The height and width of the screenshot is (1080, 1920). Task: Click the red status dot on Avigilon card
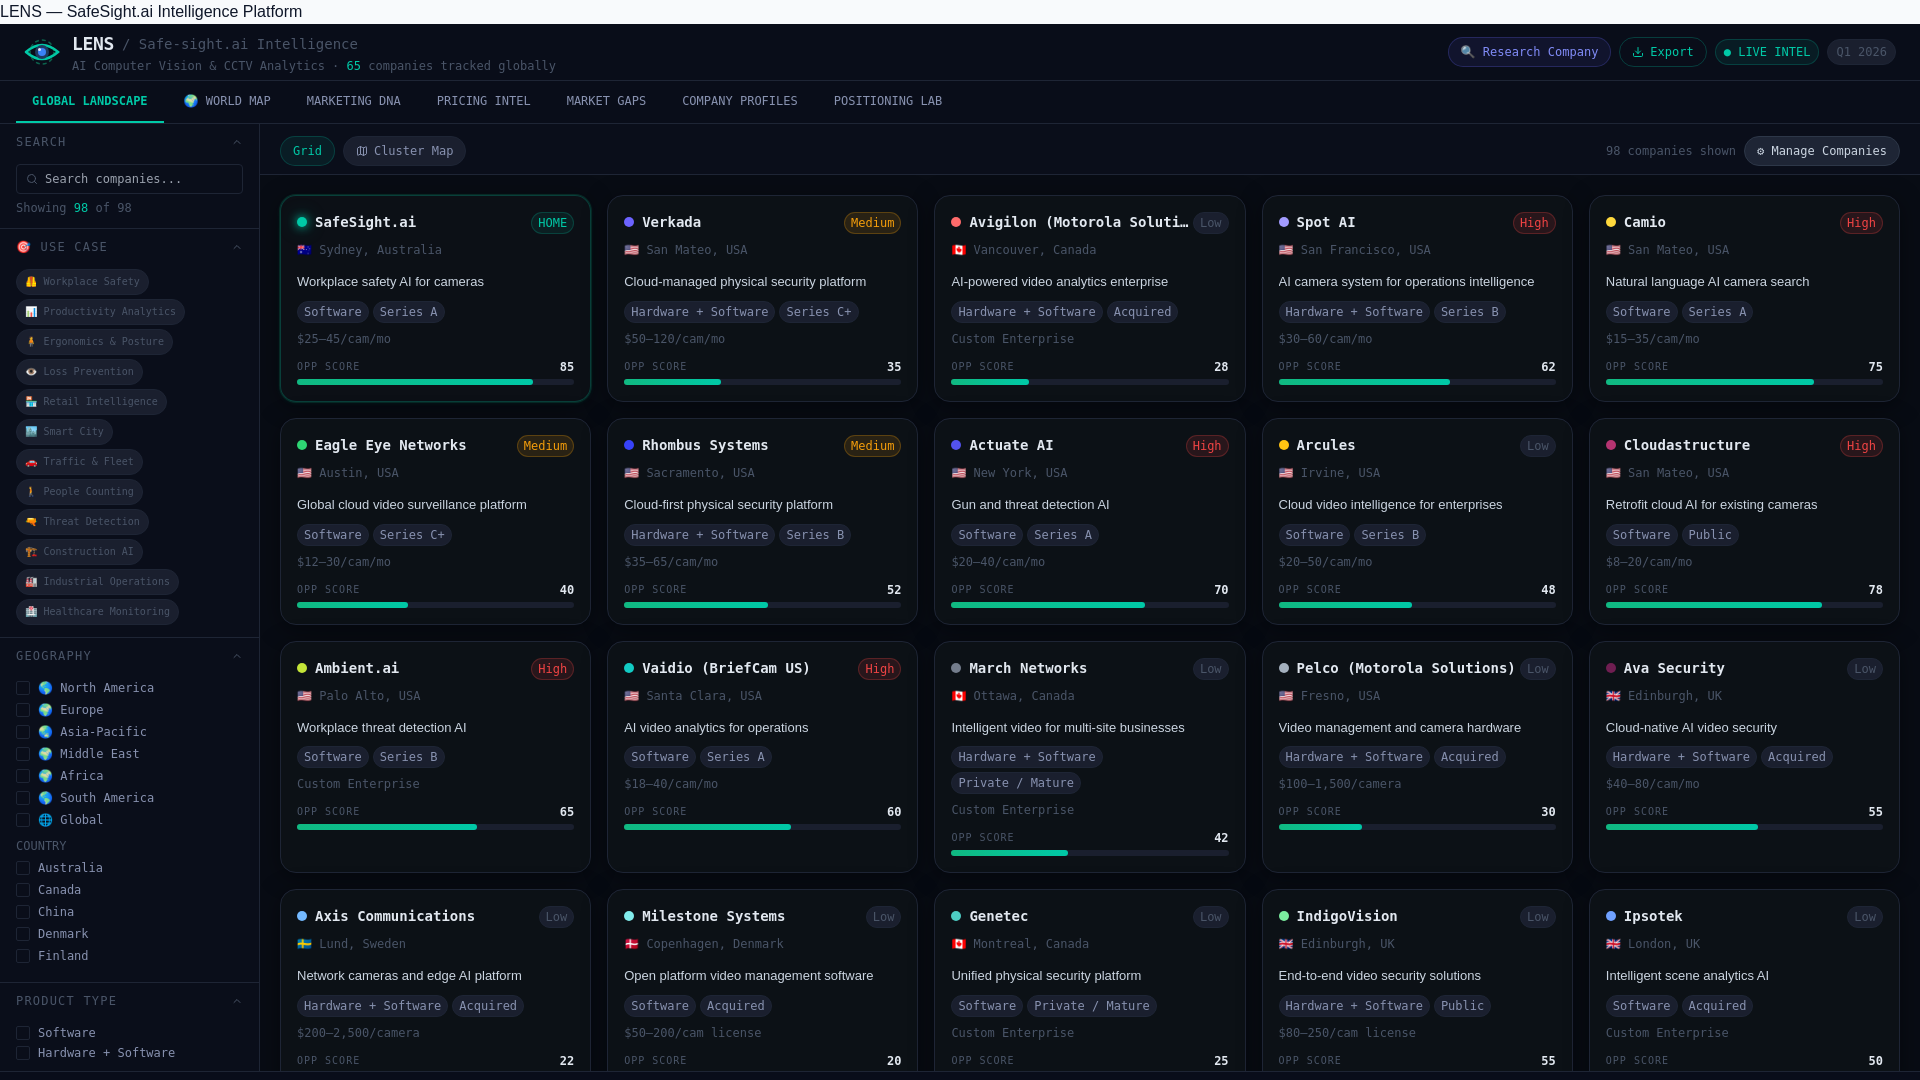point(956,222)
